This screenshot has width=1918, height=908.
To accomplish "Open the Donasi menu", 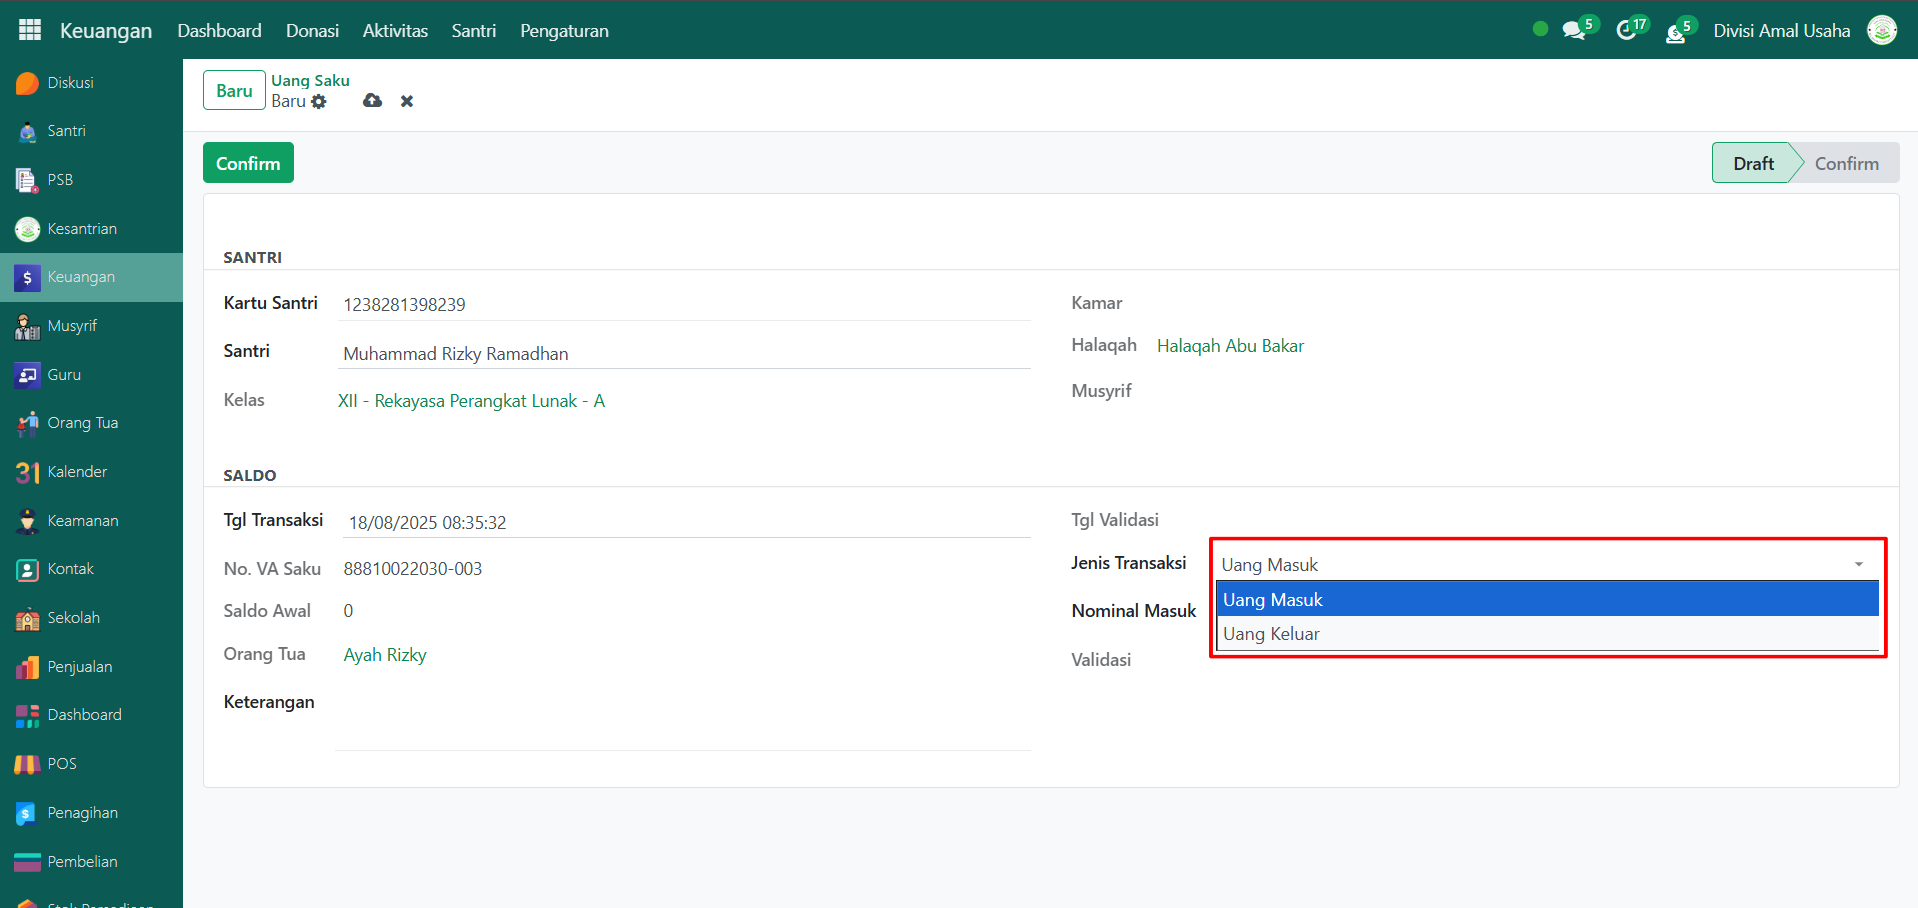I will tap(312, 31).
